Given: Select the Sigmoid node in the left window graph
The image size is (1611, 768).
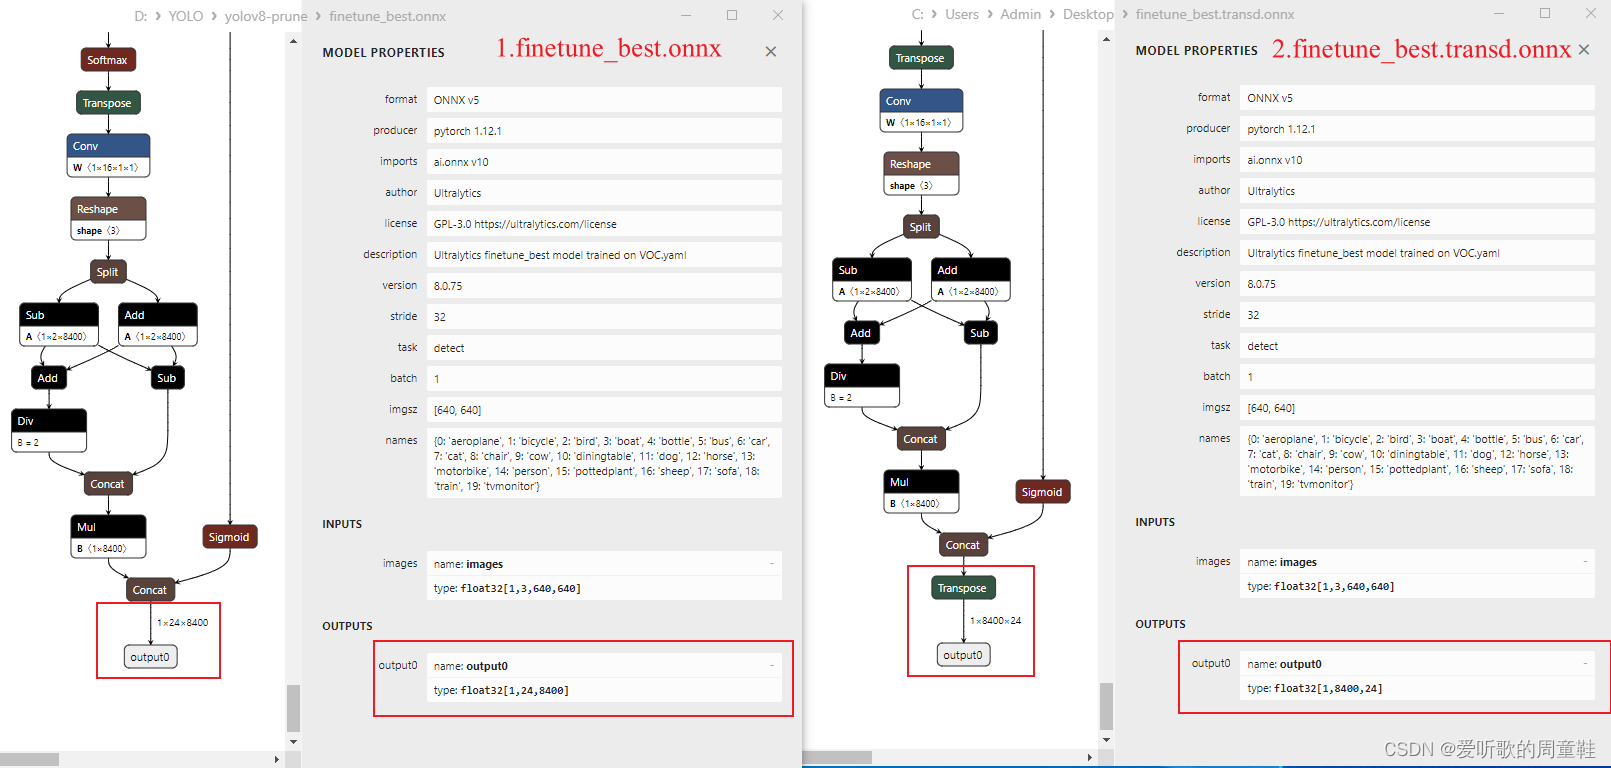Looking at the screenshot, I should pos(229,537).
